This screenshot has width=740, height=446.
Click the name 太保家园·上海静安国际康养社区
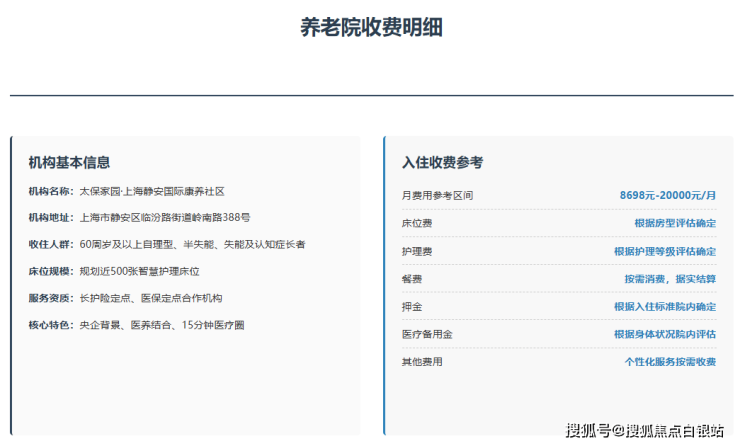(152, 192)
